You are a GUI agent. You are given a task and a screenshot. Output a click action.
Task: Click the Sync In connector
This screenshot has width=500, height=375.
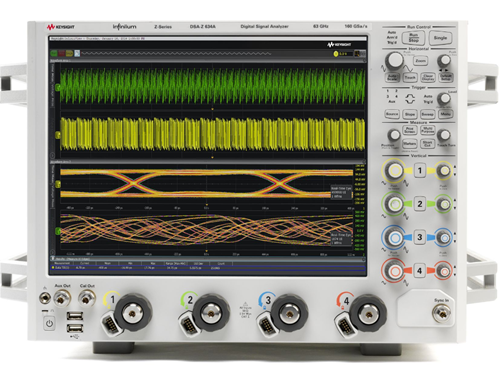[441, 312]
